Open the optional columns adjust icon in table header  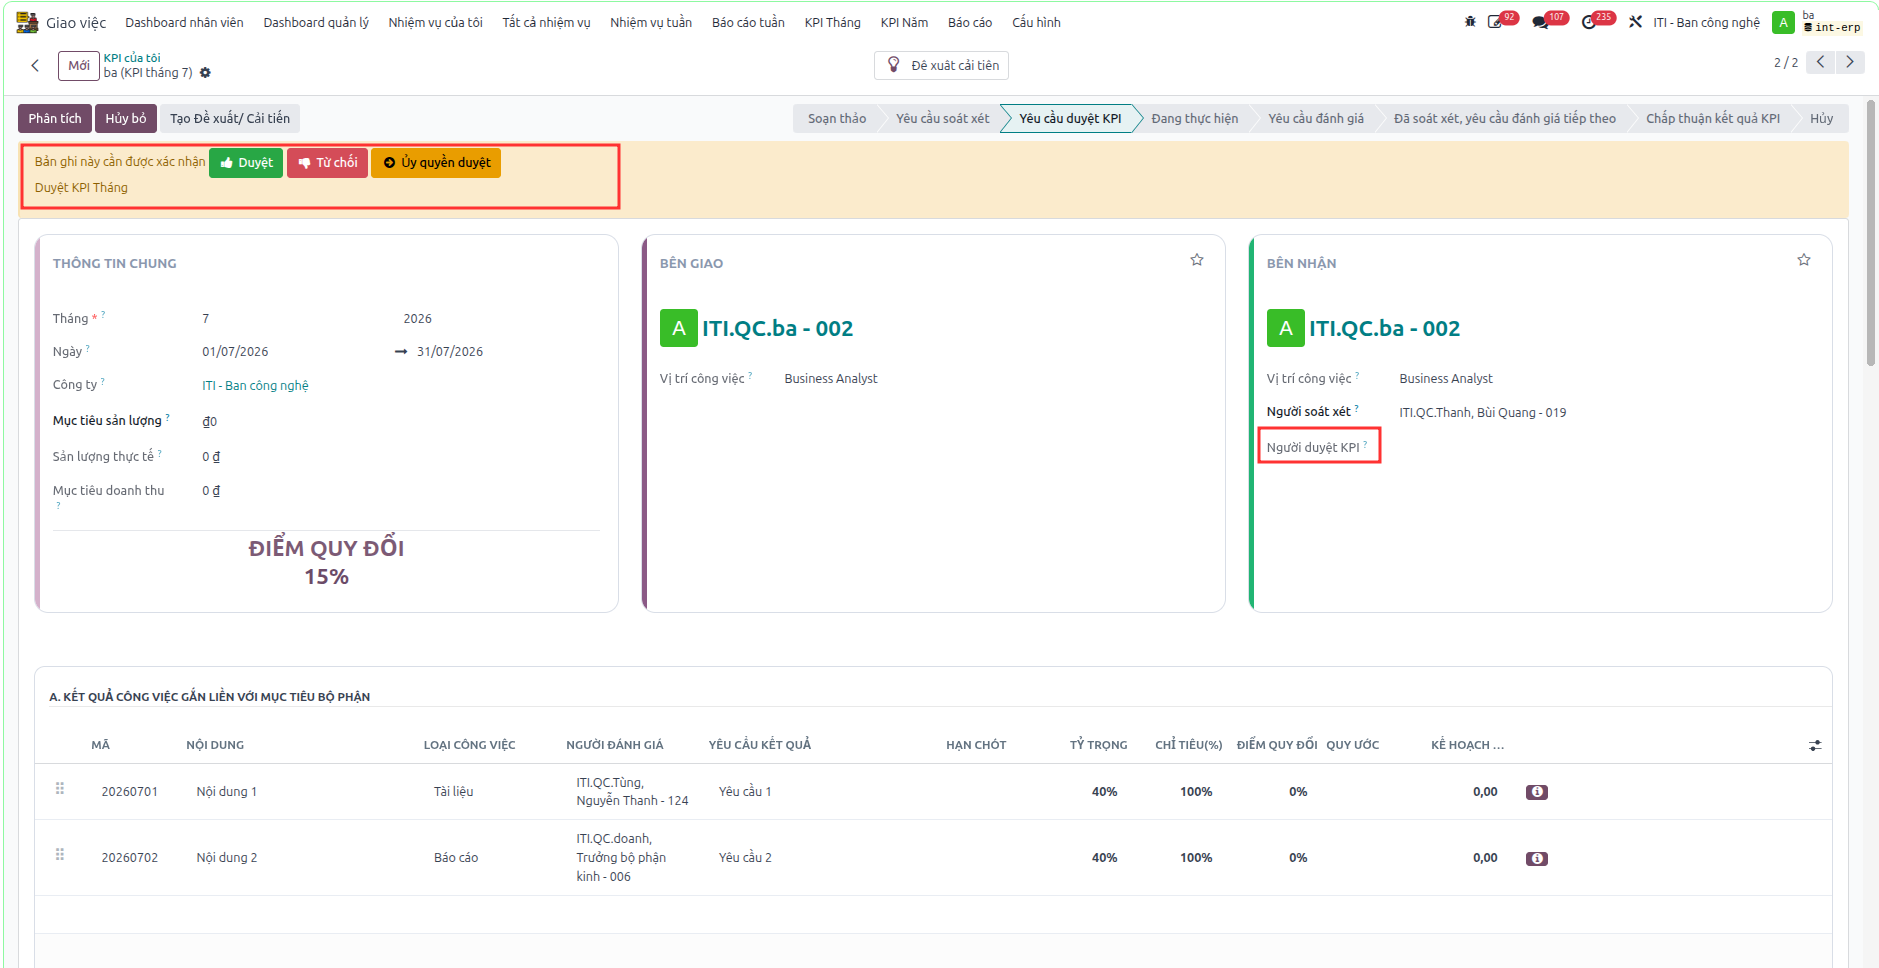1815,745
